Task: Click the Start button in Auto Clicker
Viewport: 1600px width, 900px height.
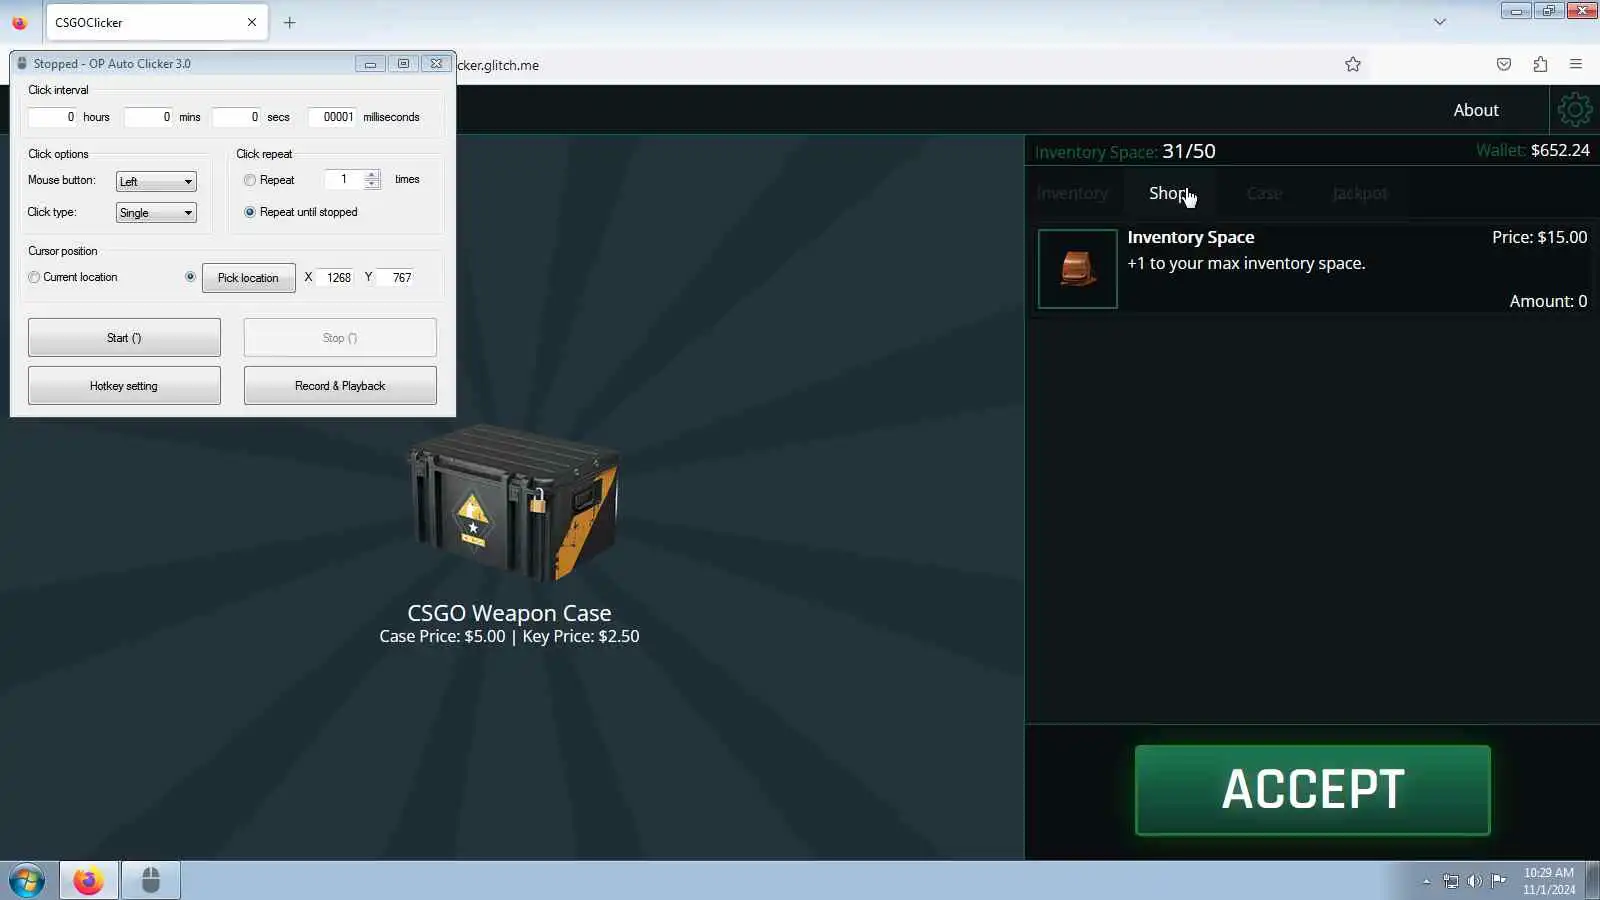Action: (x=124, y=338)
